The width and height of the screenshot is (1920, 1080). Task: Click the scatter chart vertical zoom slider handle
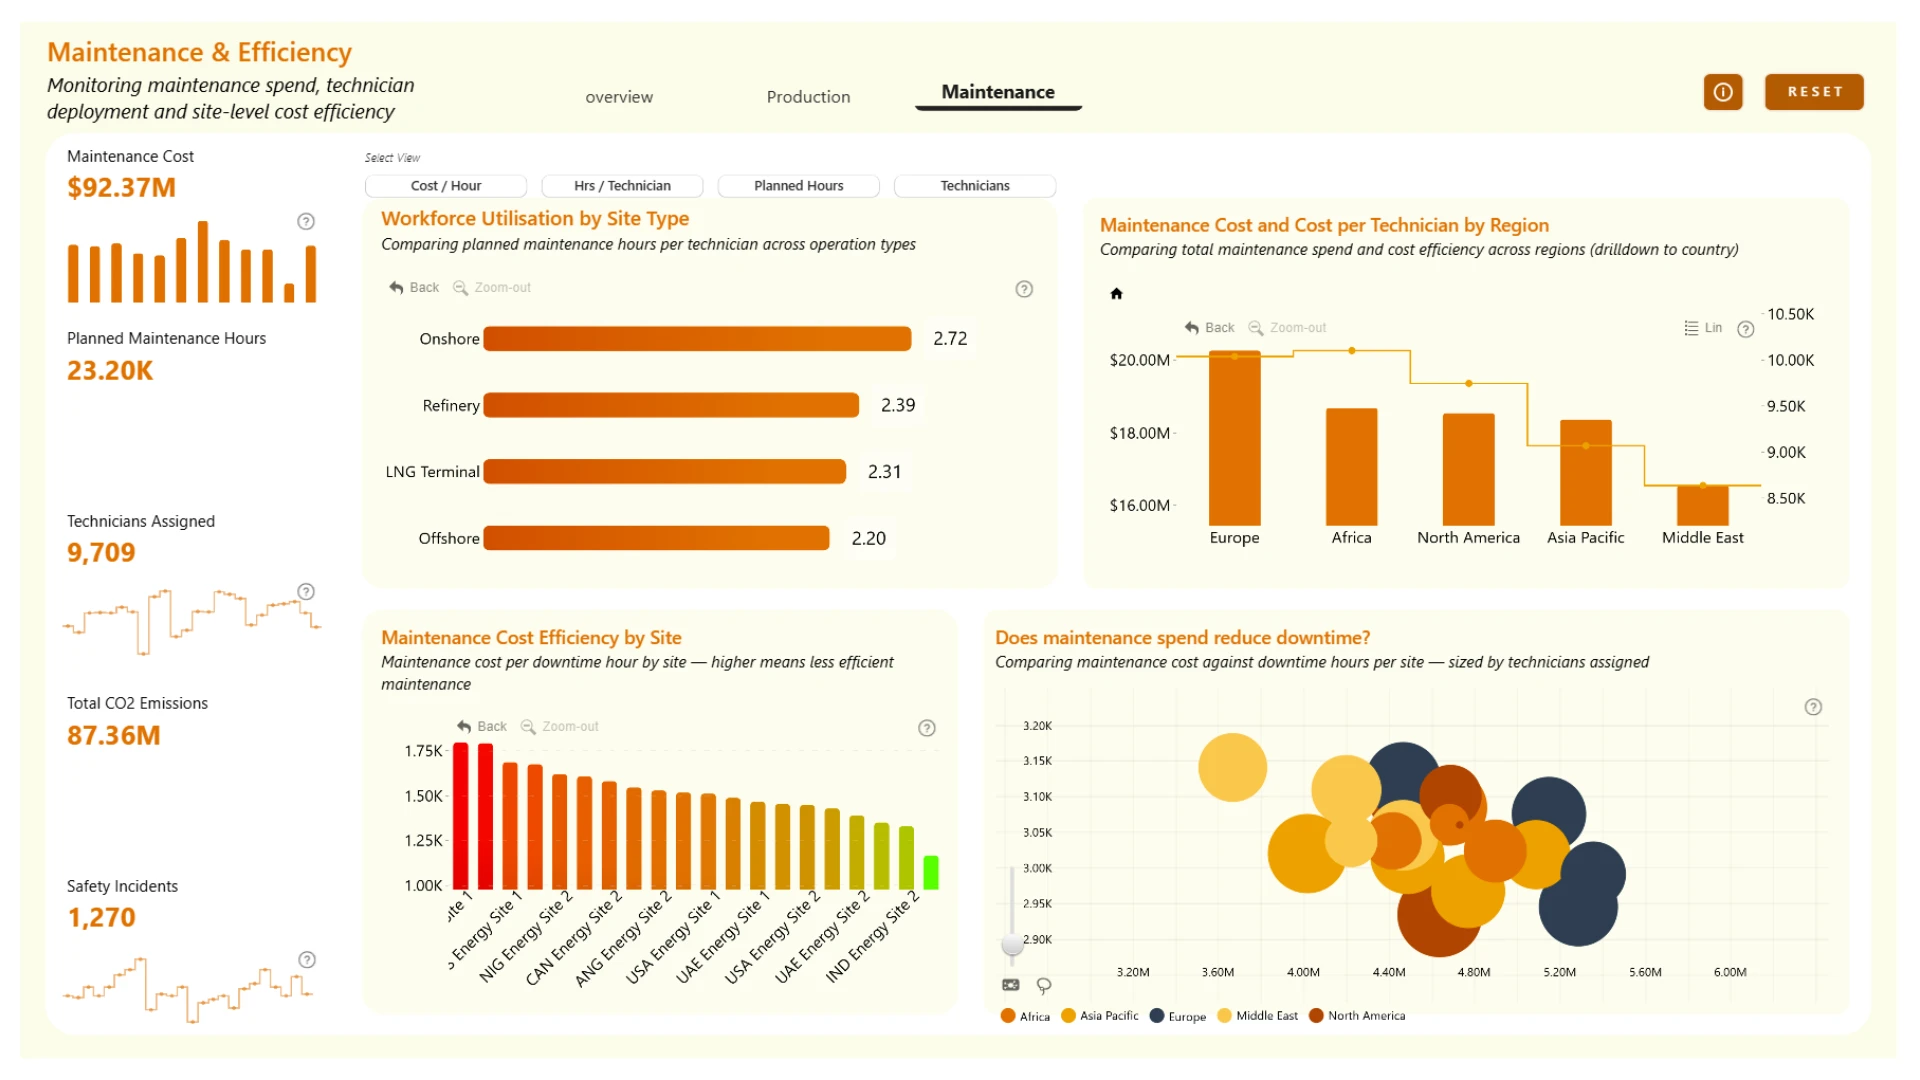coord(1012,944)
